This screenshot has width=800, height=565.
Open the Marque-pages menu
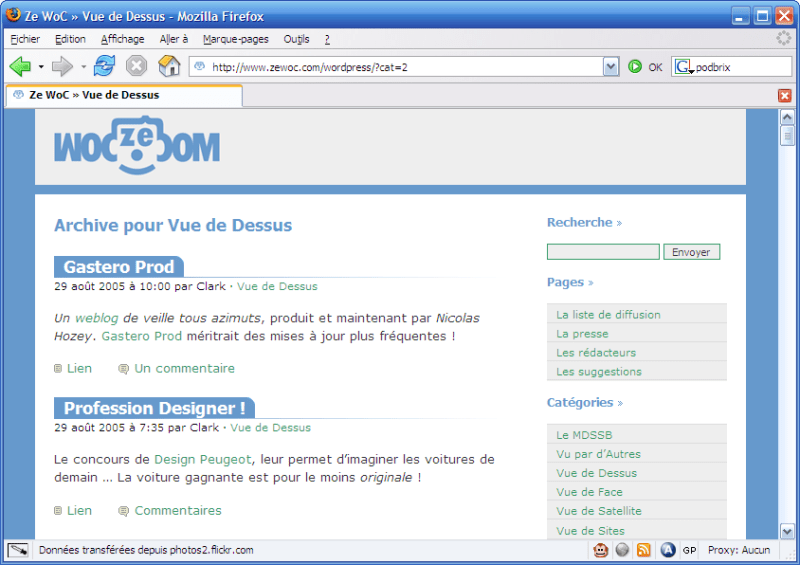pos(235,39)
